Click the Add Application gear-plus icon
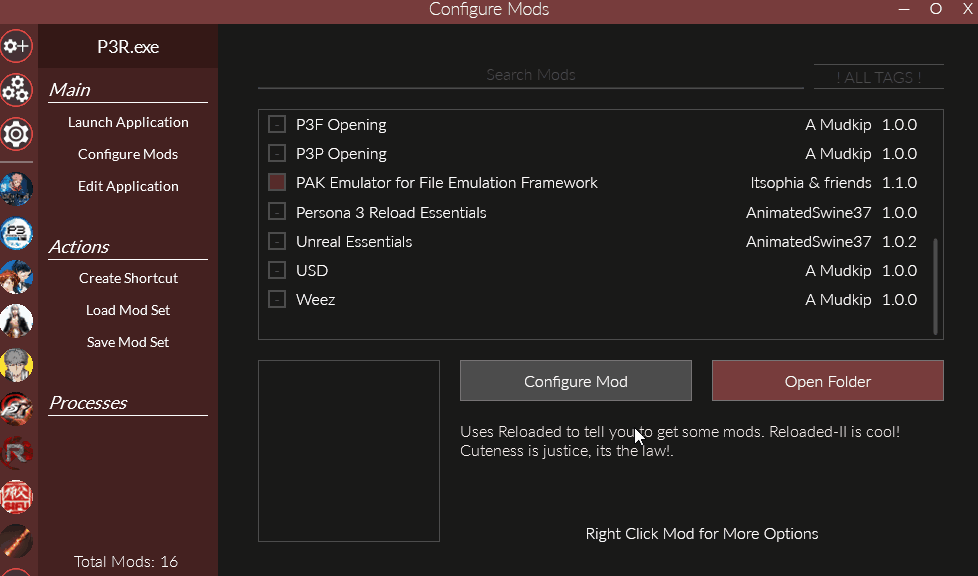This screenshot has height=576, width=978. (x=17, y=46)
